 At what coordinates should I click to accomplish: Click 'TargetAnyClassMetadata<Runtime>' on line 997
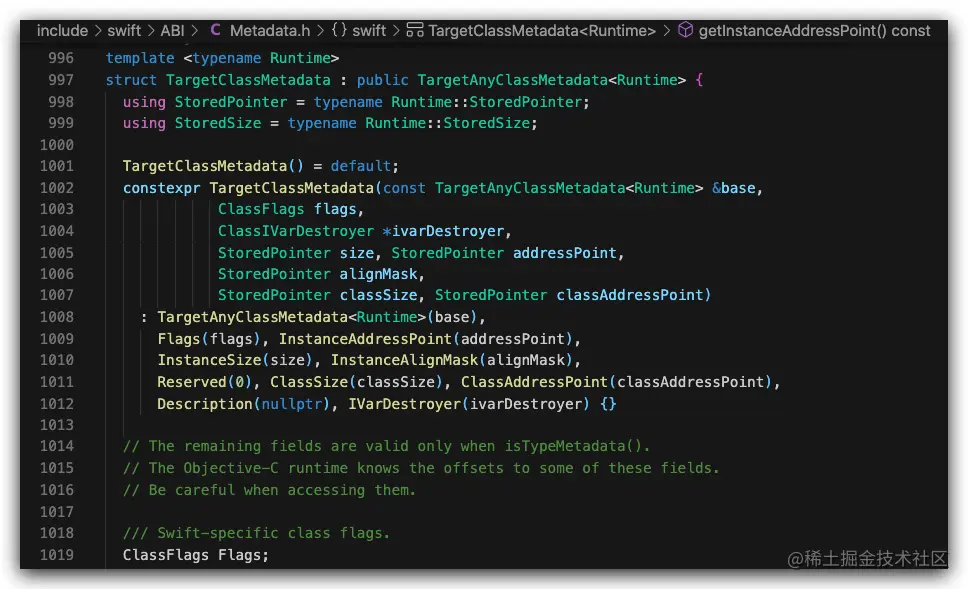tap(551, 80)
